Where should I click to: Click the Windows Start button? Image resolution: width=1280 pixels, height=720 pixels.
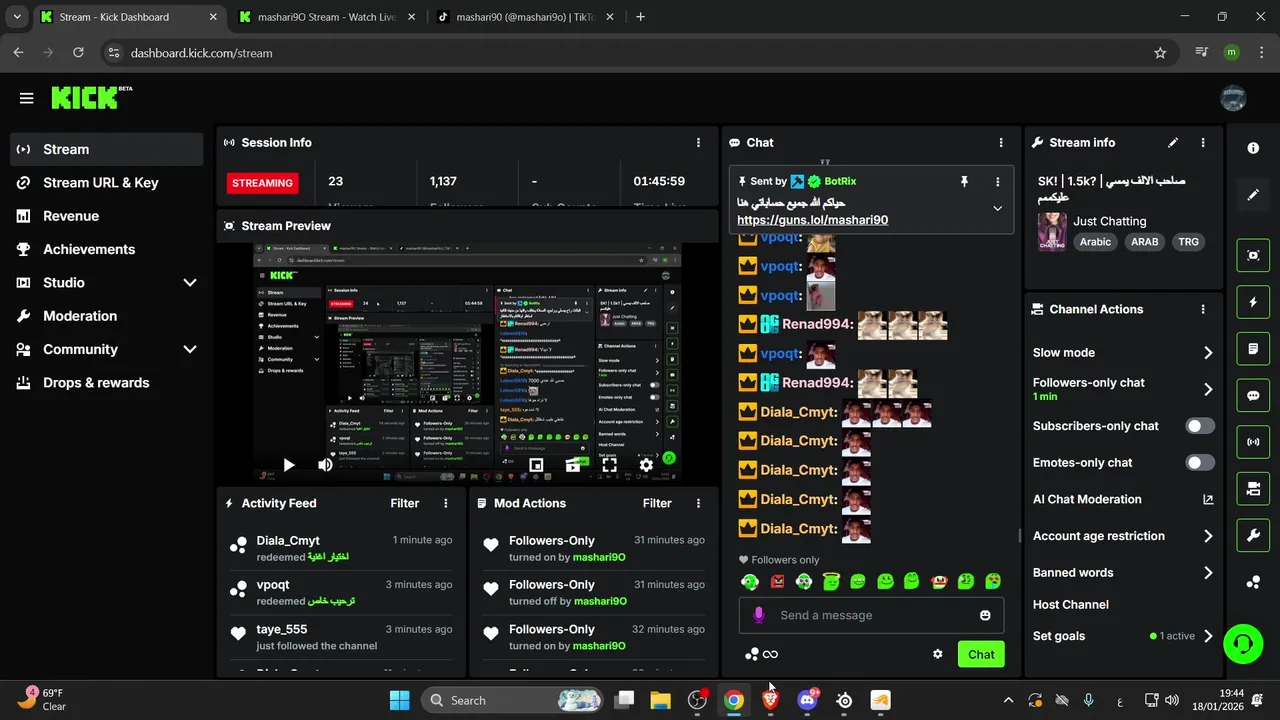[x=399, y=700]
